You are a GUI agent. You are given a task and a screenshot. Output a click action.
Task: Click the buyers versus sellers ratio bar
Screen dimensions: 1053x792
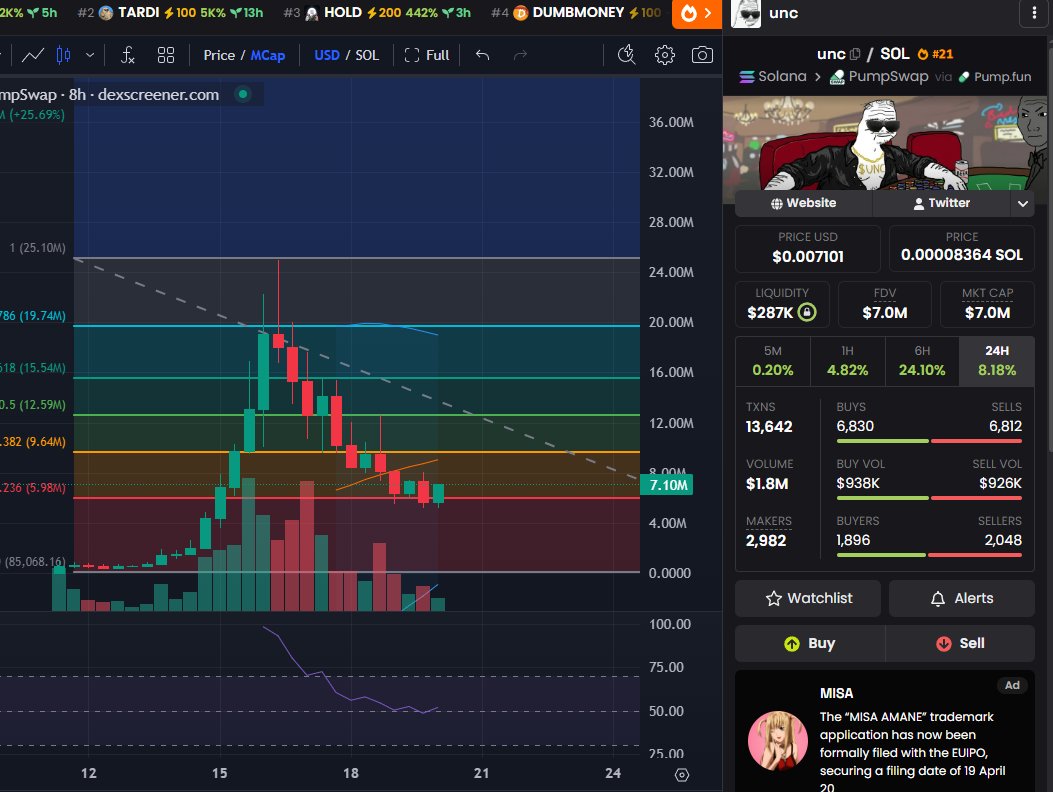[x=929, y=556]
